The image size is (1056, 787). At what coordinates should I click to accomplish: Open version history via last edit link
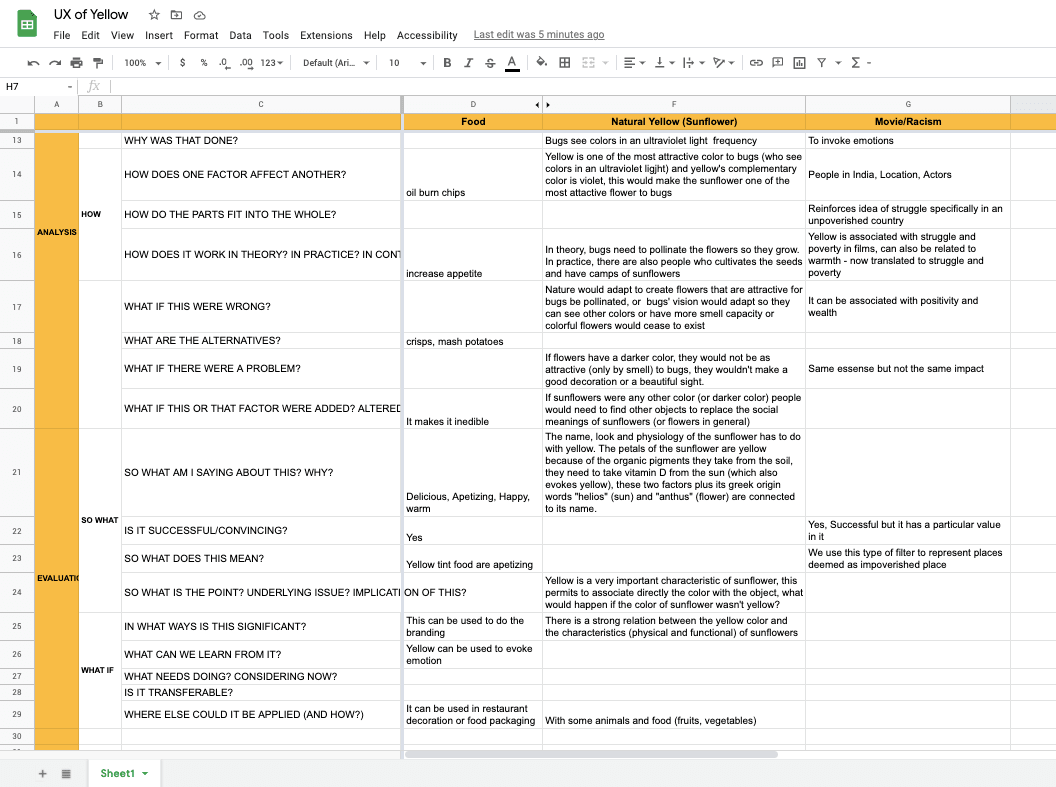(x=539, y=34)
